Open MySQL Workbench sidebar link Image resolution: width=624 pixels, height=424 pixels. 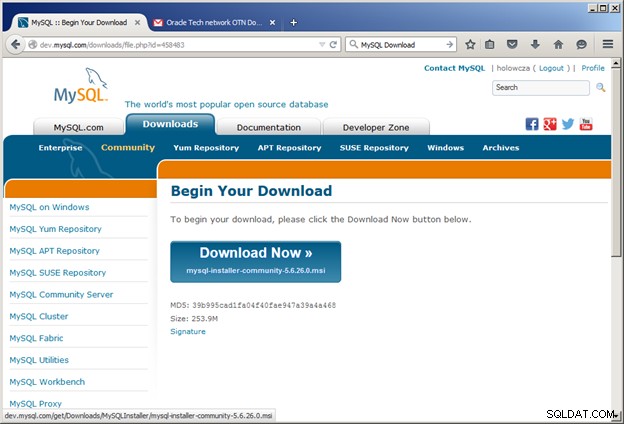coord(47,382)
